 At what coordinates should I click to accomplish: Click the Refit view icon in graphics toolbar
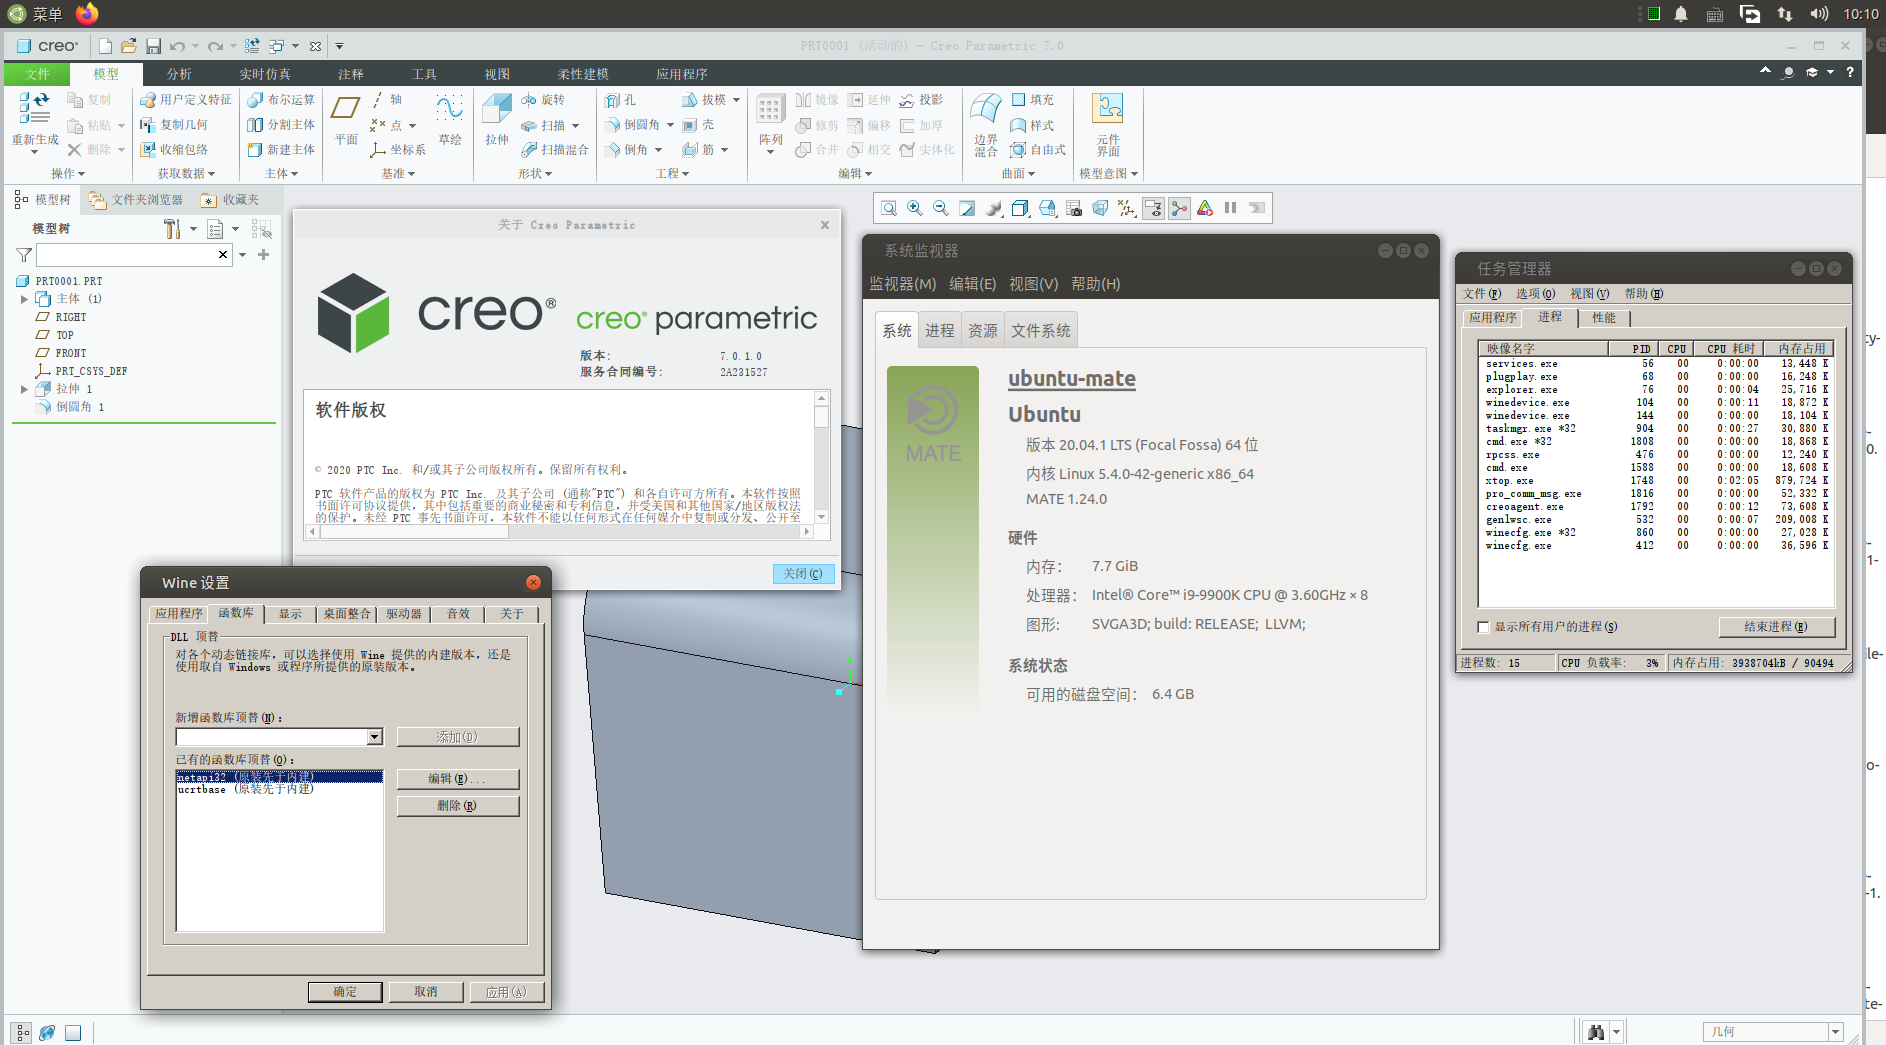click(x=889, y=208)
